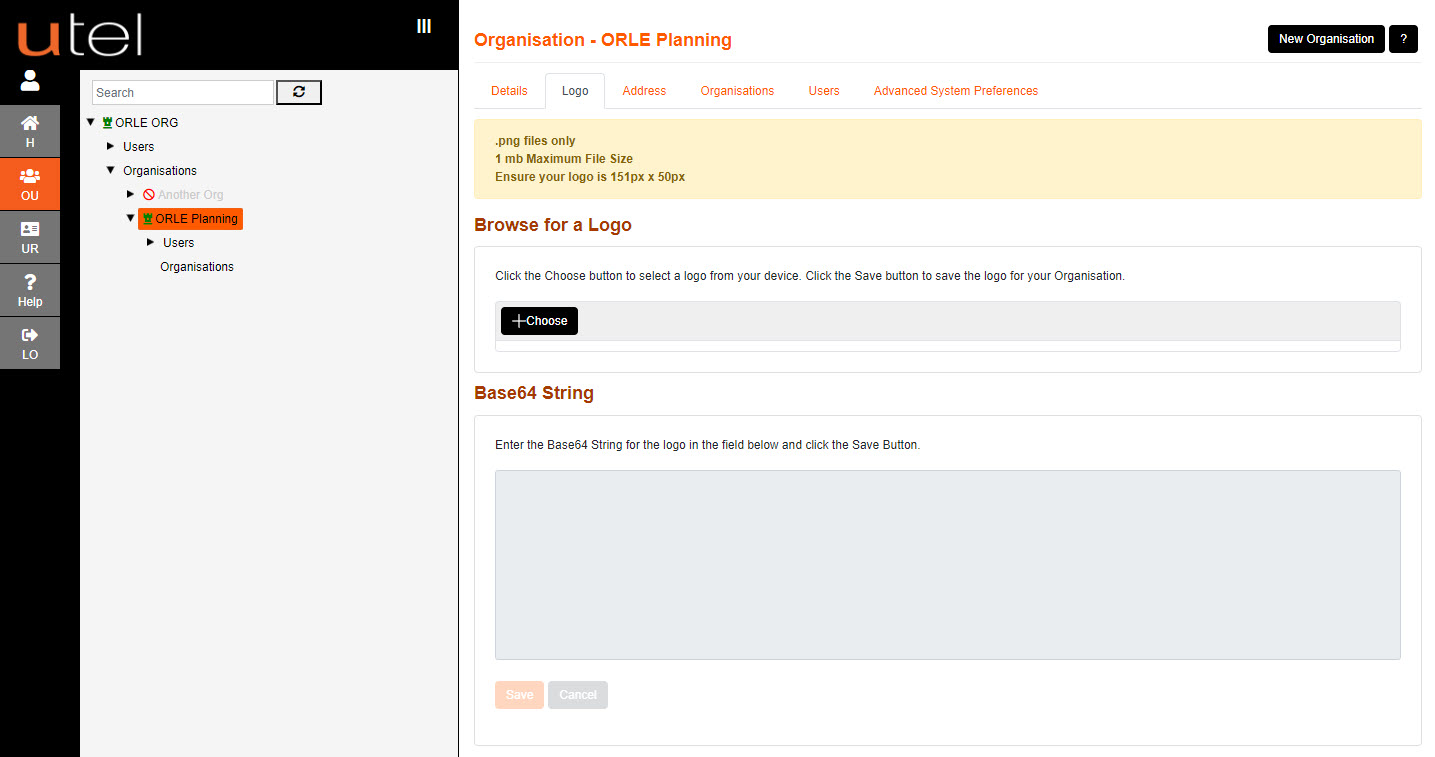This screenshot has height=757, width=1435.
Task: Expand the Another Org tree node
Action: pyautogui.click(x=130, y=194)
